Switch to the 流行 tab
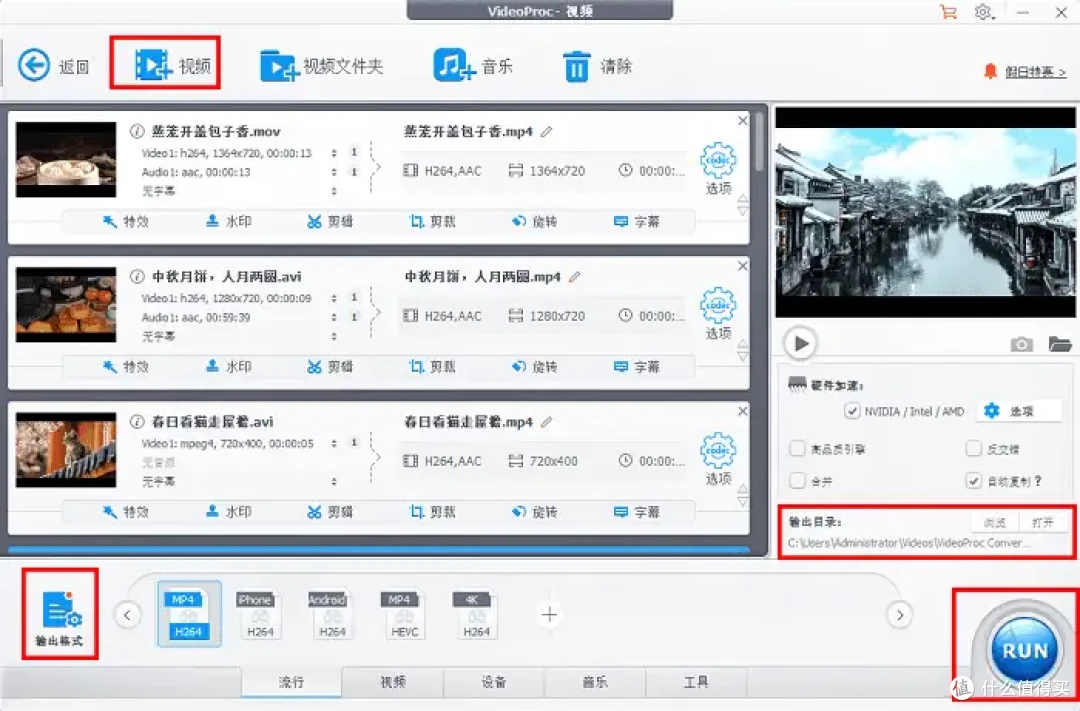This screenshot has height=711, width=1080. (x=291, y=682)
